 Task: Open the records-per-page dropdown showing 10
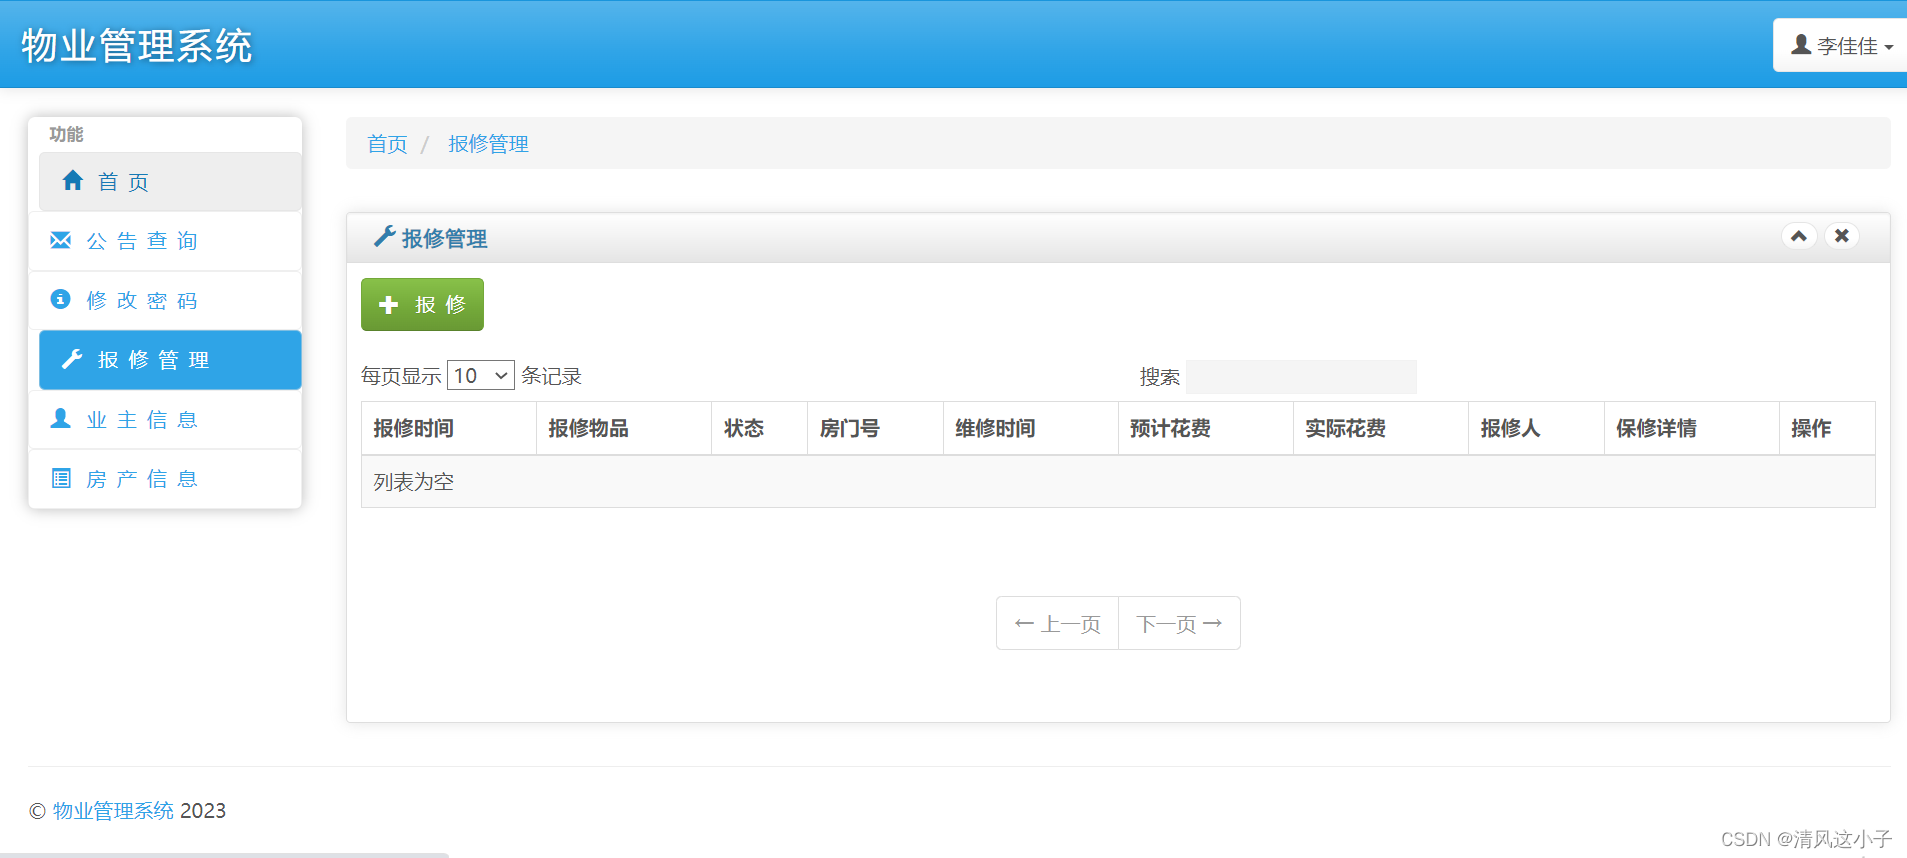[481, 375]
